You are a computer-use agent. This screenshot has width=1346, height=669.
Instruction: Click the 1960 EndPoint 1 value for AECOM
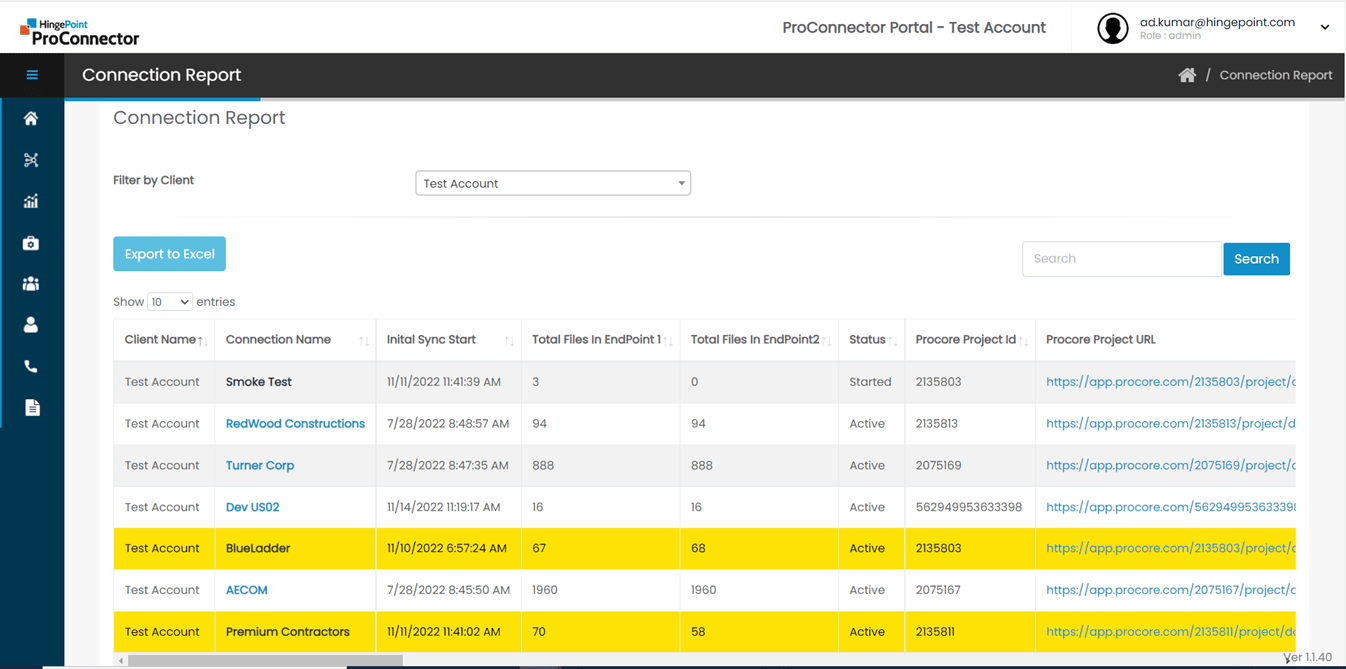[x=545, y=590]
